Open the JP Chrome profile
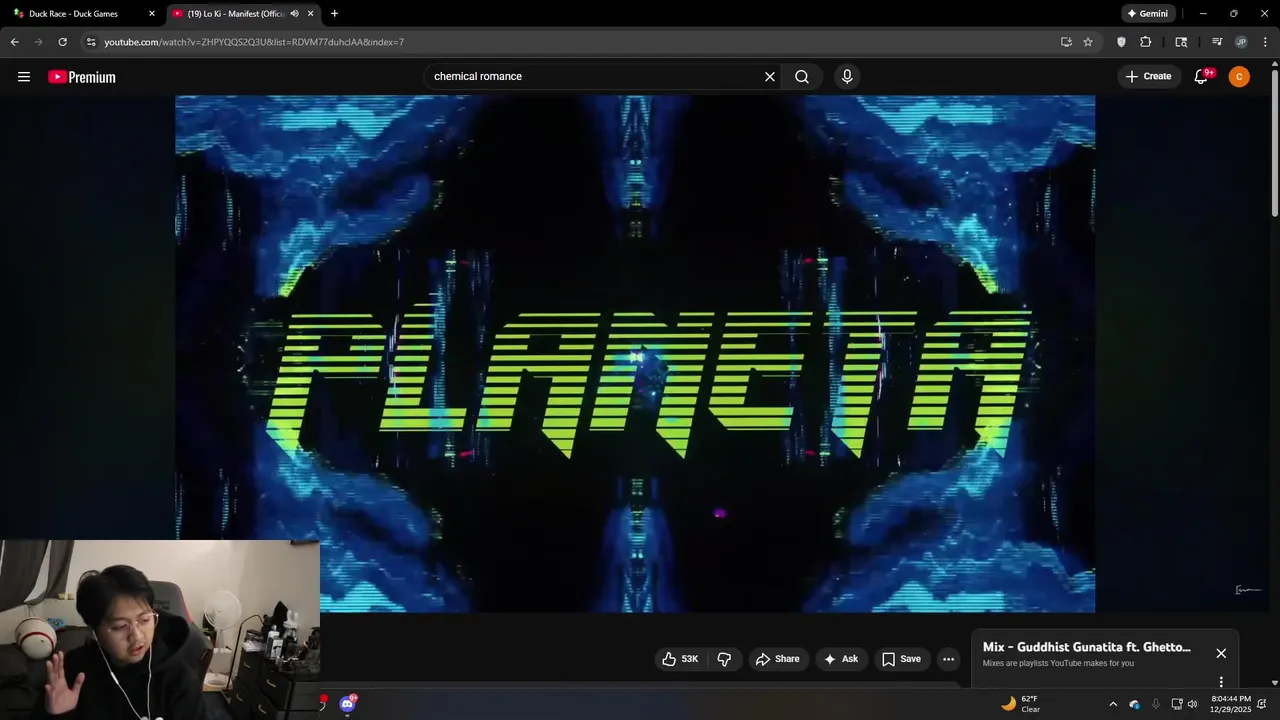The height and width of the screenshot is (720, 1280). coord(1241,42)
